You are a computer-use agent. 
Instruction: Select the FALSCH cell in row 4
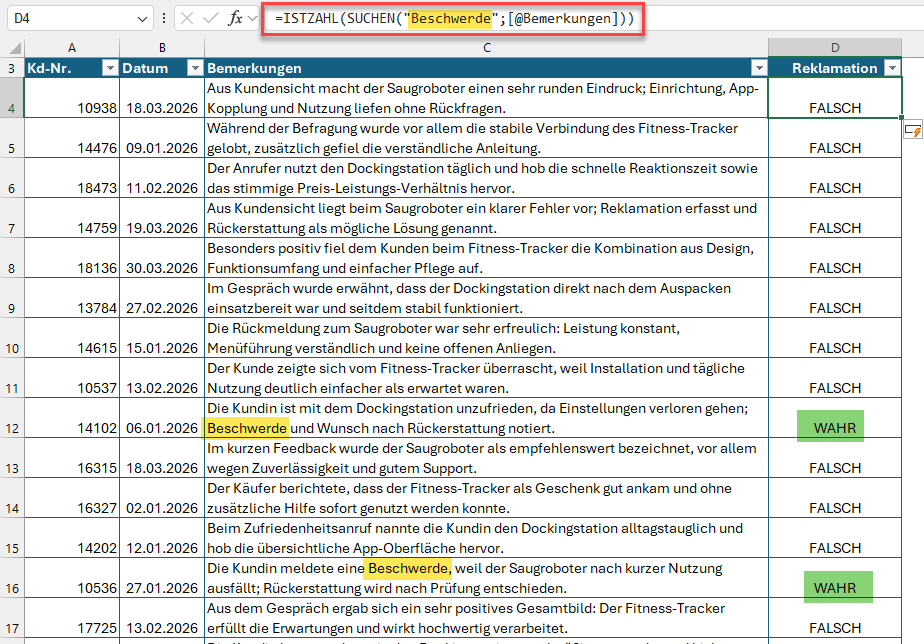(835, 98)
